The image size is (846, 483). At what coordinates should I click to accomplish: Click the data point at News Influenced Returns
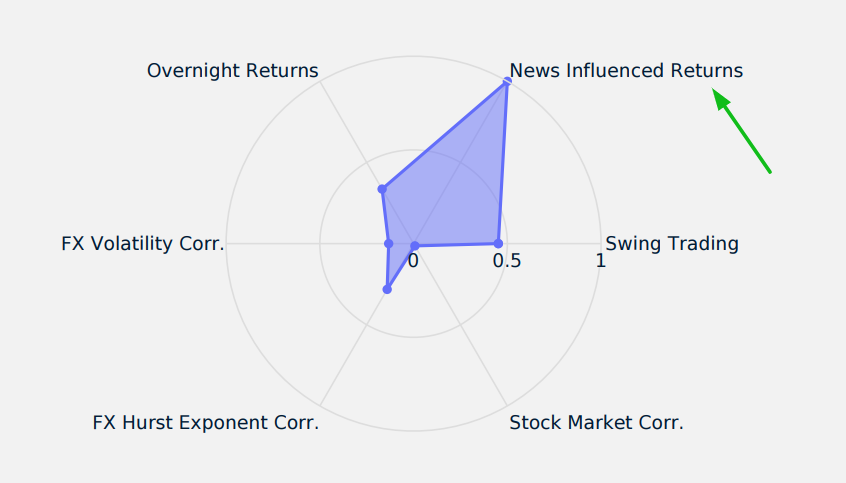[x=507, y=82]
